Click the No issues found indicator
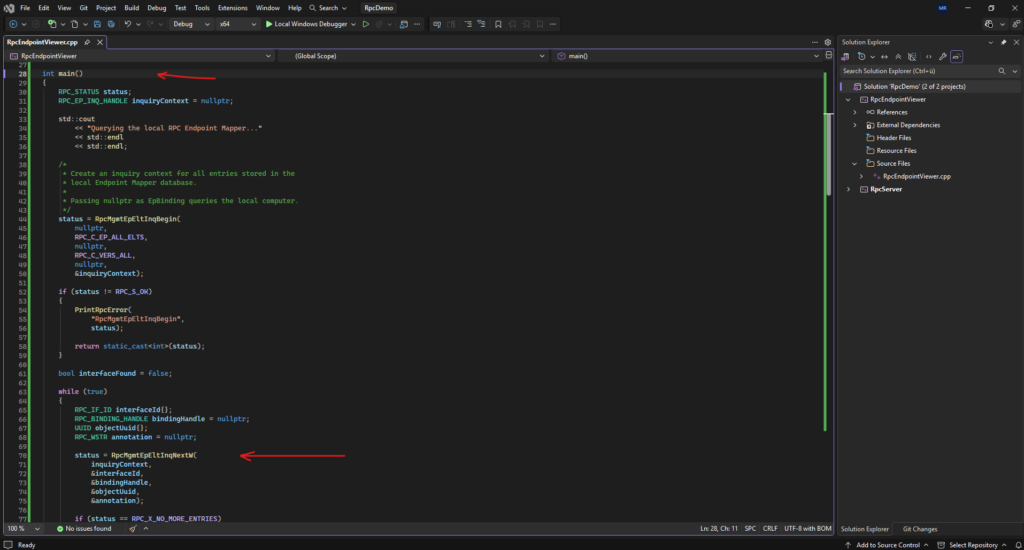This screenshot has width=1024, height=550. click(84, 528)
